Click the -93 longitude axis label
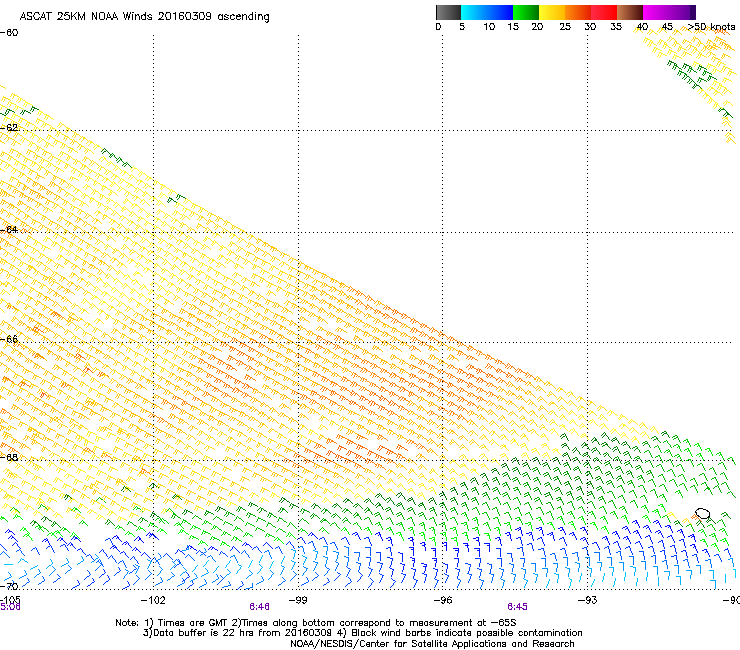Image resolution: width=740 pixels, height=650 pixels. click(588, 600)
